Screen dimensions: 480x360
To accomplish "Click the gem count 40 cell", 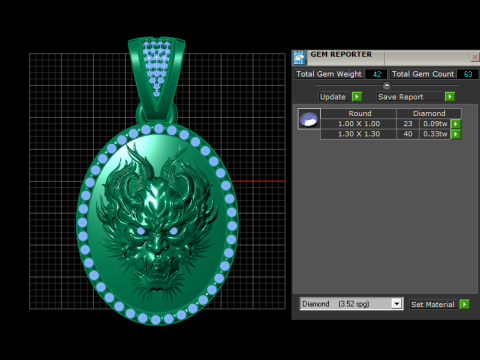I will pos(408,134).
